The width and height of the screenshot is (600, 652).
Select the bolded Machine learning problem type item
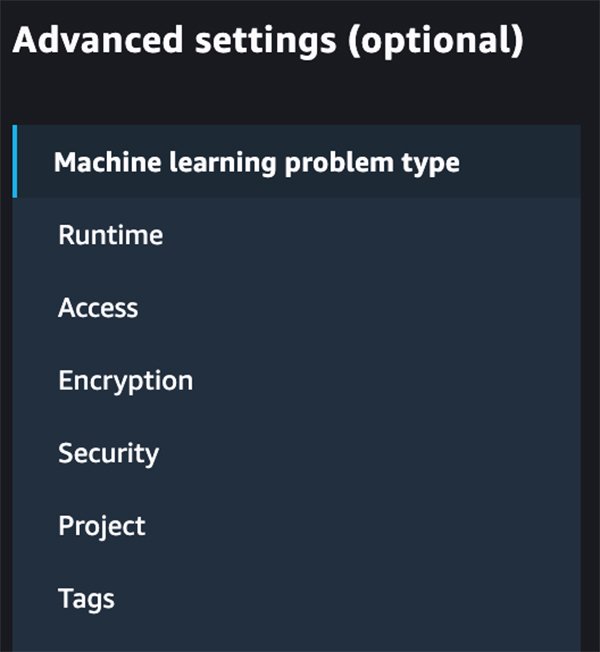[257, 162]
